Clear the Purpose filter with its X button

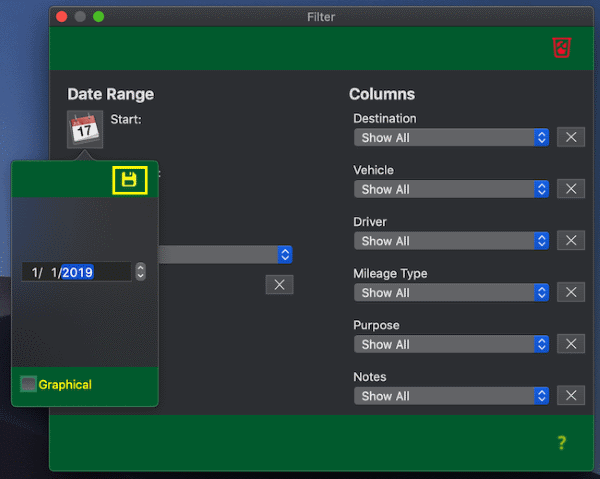[570, 344]
